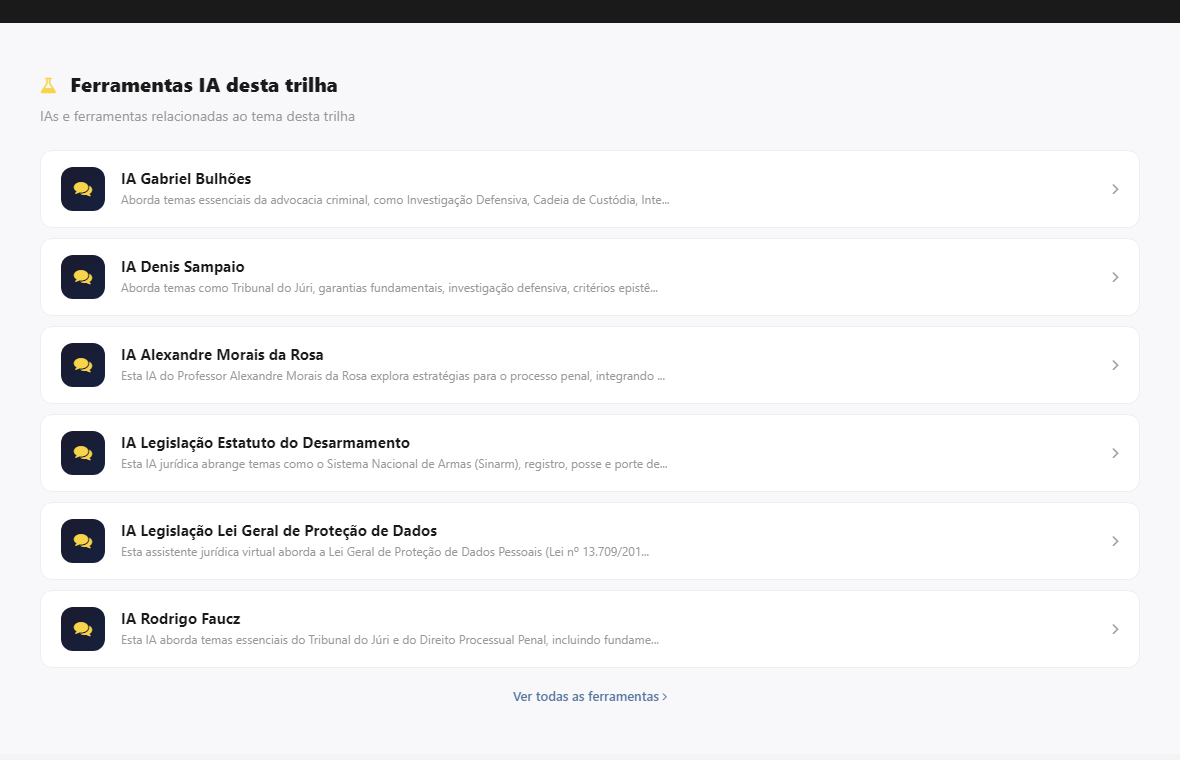Open chevron arrow on IA Rodrigo Faucz row

1115,629
